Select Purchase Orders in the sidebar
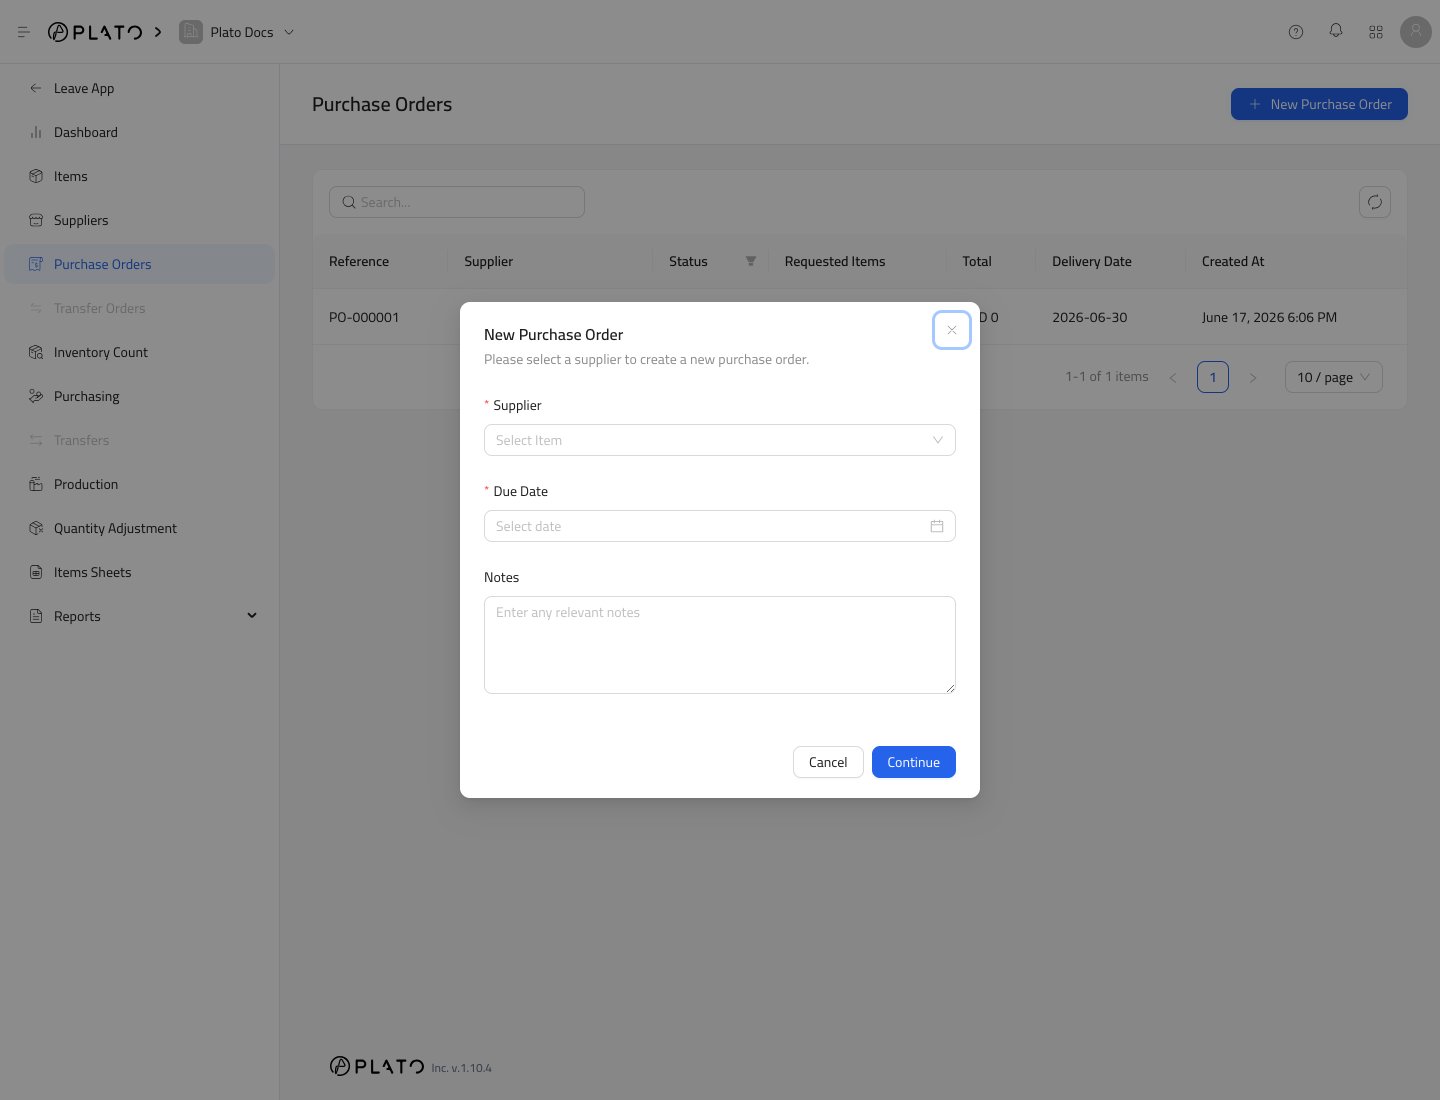 point(139,264)
